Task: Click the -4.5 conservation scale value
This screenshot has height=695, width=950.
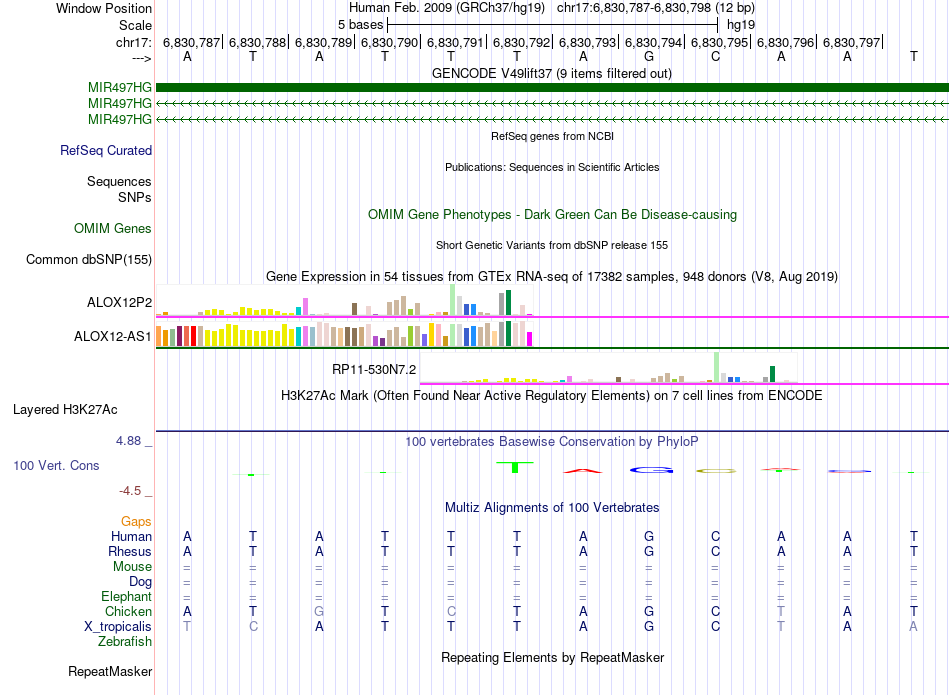Action: click(x=130, y=491)
